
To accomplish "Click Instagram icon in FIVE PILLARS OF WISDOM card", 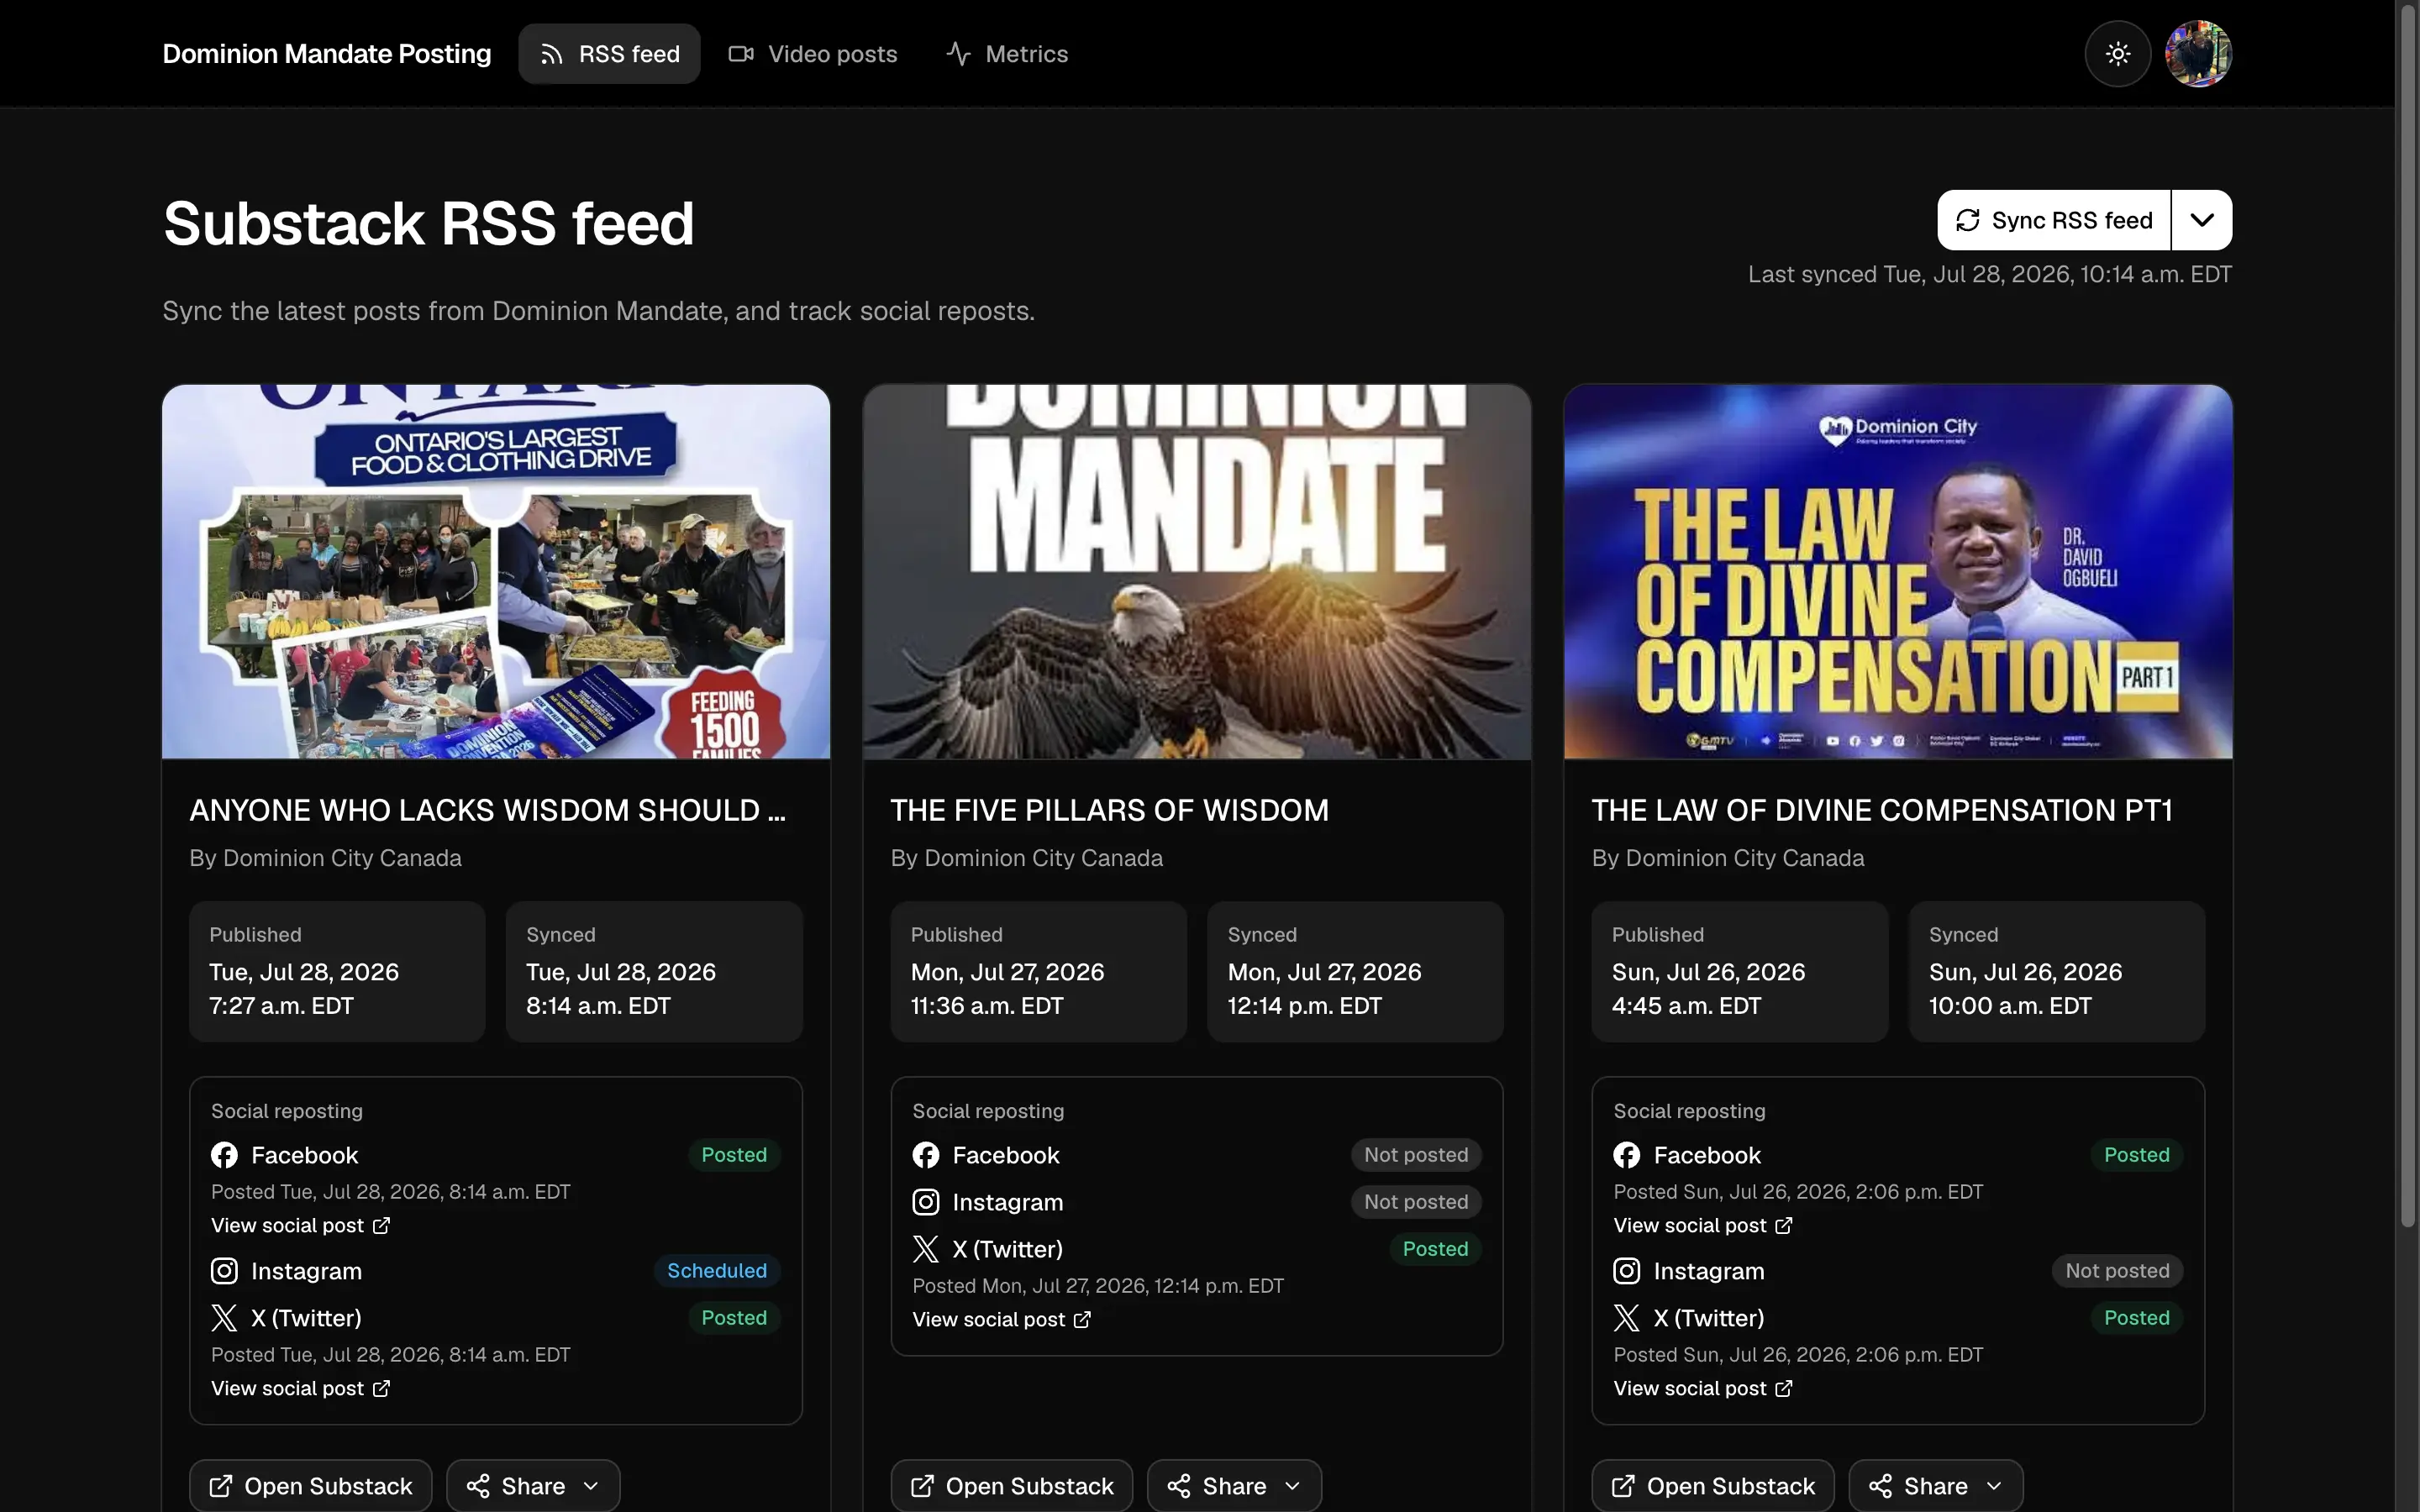I will point(926,1202).
